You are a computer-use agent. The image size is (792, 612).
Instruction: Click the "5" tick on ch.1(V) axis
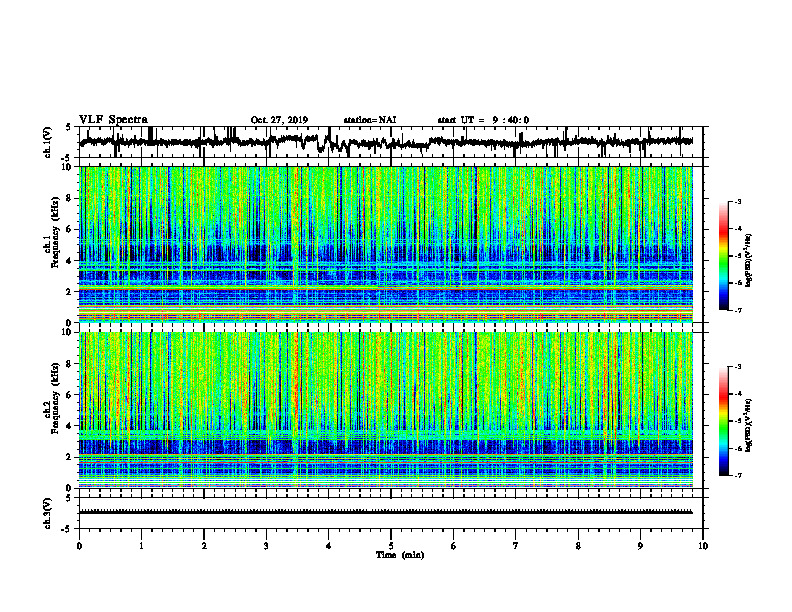tap(69, 127)
